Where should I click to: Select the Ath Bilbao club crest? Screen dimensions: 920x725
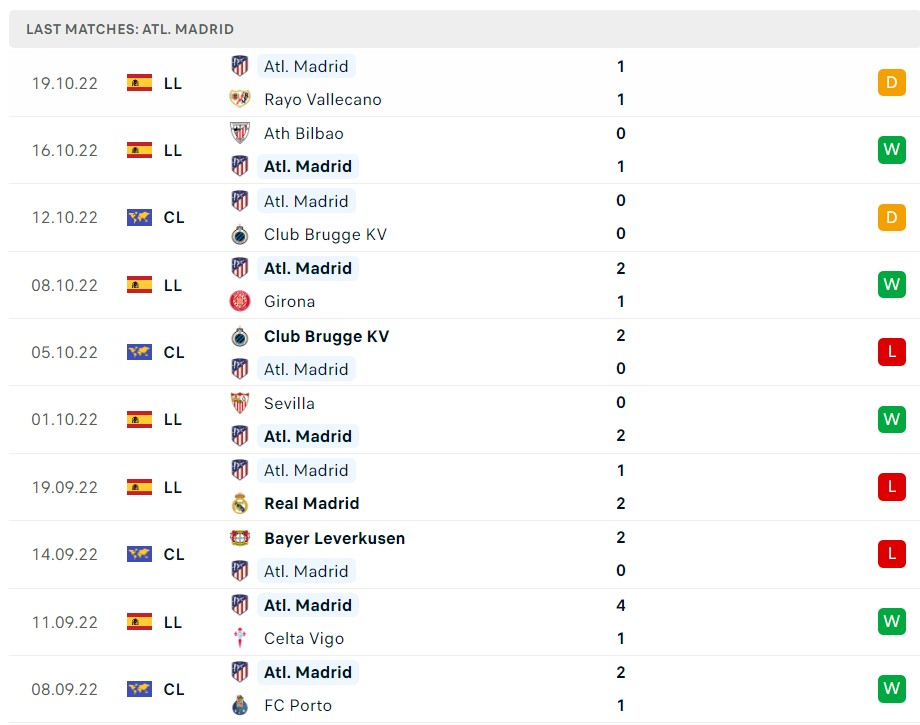[x=240, y=133]
